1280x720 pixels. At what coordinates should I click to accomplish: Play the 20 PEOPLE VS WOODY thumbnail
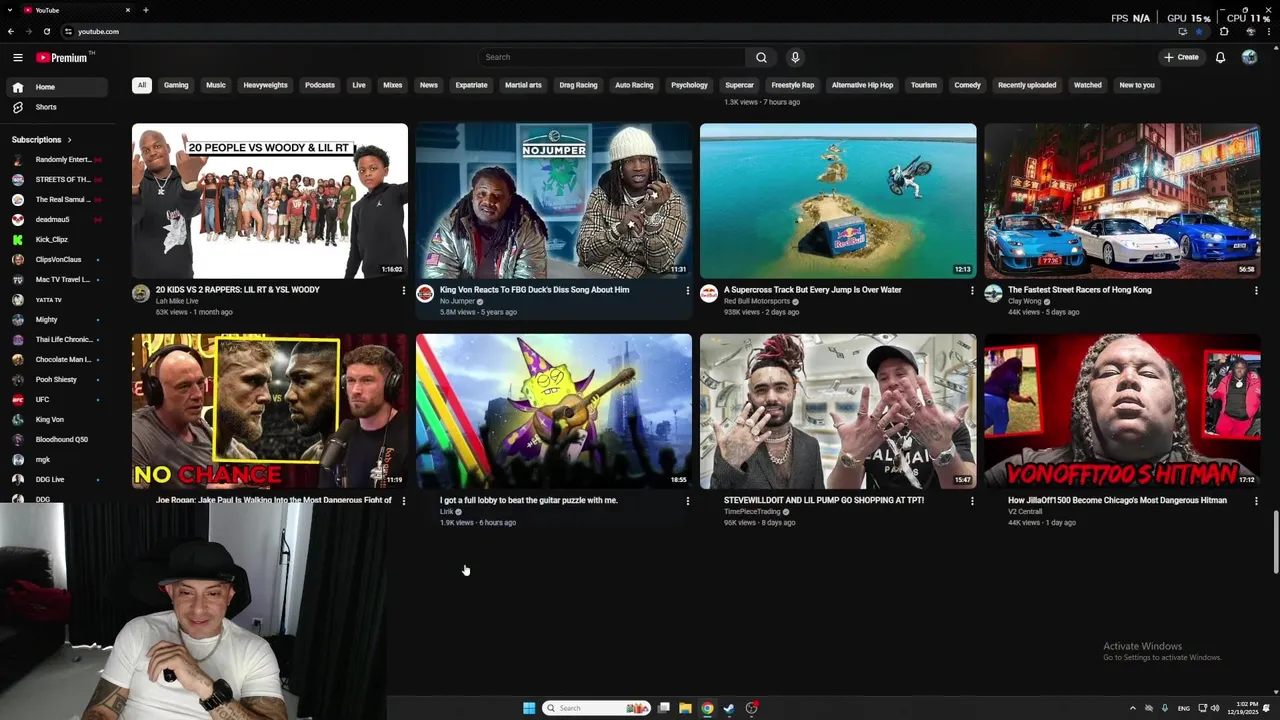point(270,201)
